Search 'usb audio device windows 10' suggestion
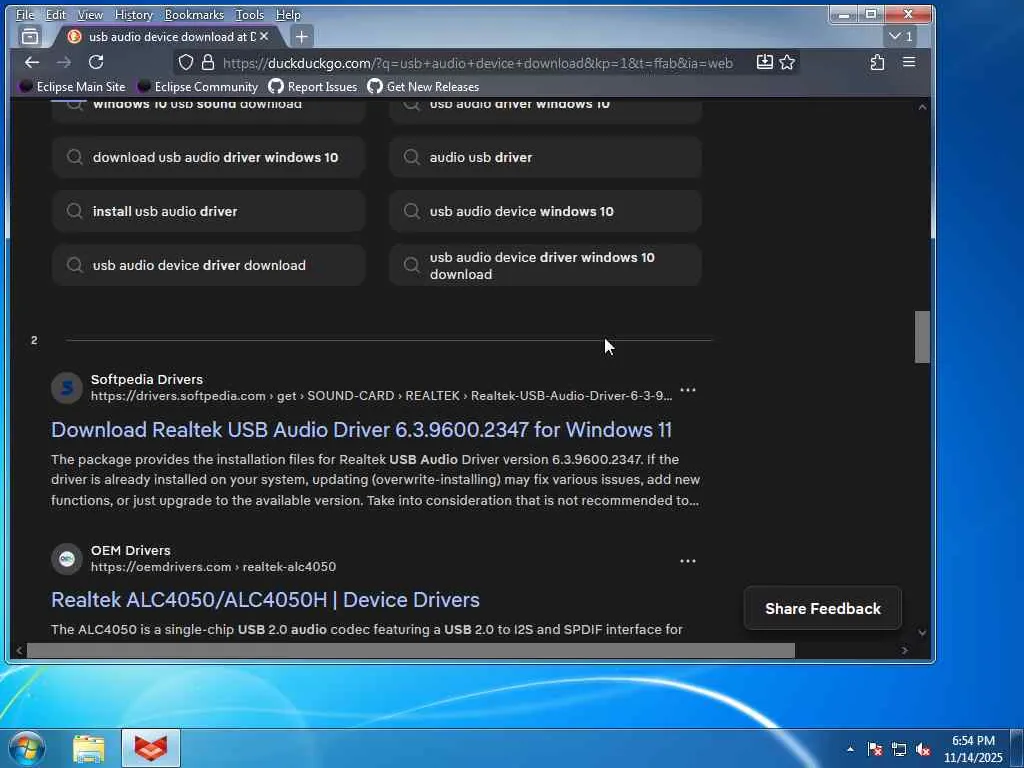The height and width of the screenshot is (768, 1024). [545, 211]
